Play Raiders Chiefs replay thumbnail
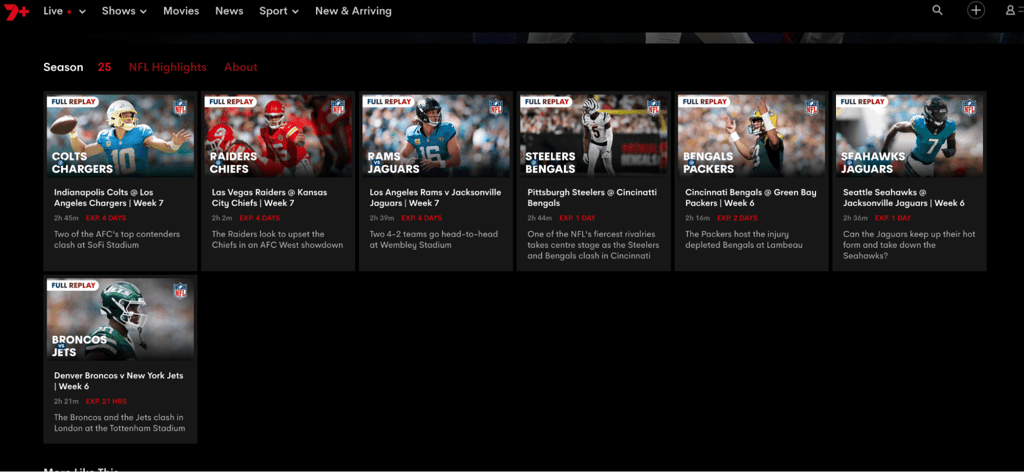Image resolution: width=1024 pixels, height=472 pixels. [278, 136]
